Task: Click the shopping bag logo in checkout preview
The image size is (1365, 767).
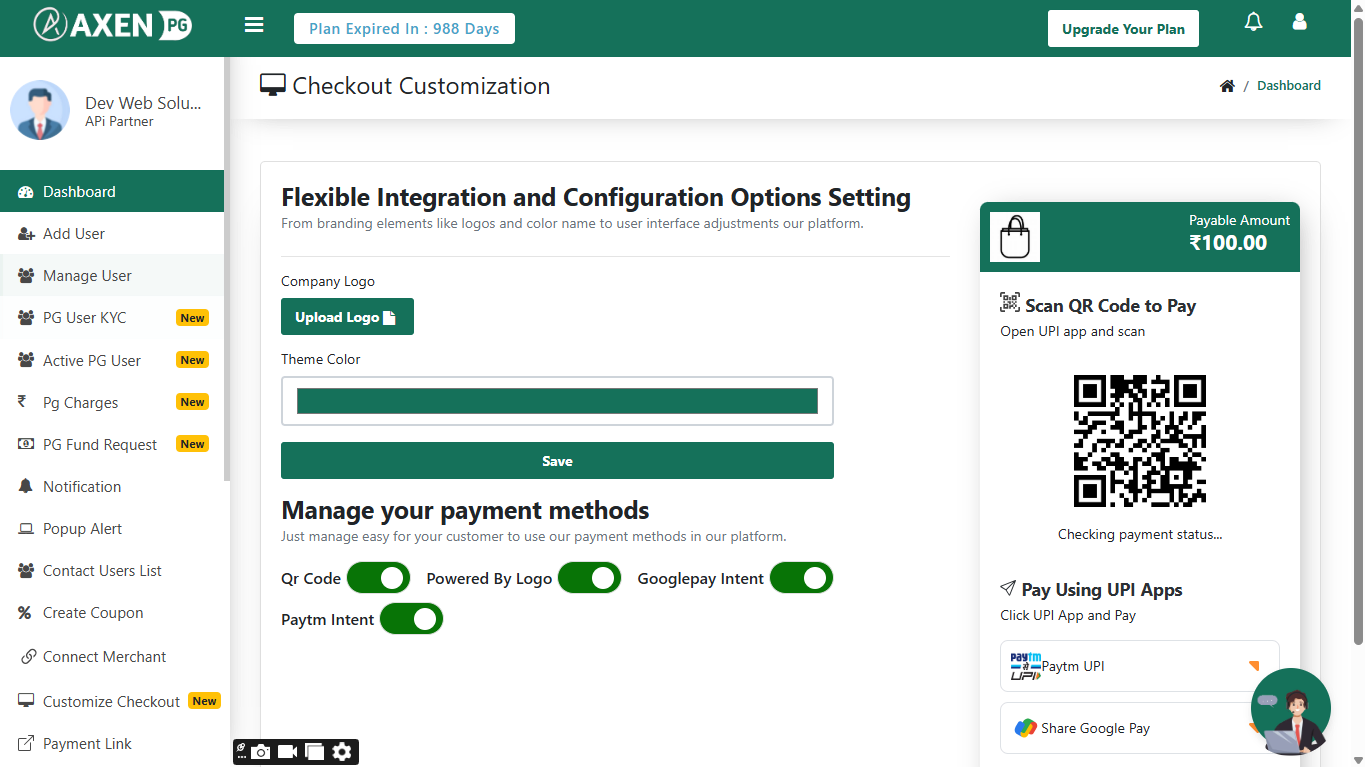Action: pyautogui.click(x=1015, y=237)
